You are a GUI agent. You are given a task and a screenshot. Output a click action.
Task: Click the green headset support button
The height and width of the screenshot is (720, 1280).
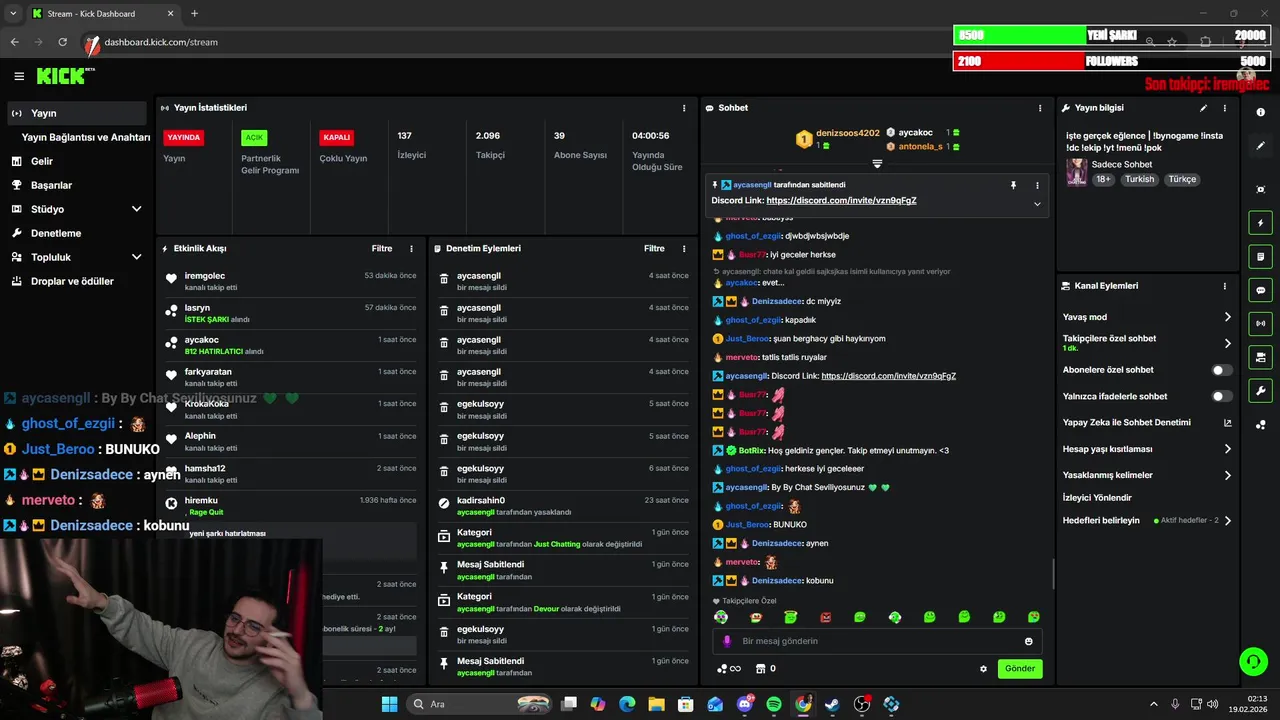(x=1253, y=661)
